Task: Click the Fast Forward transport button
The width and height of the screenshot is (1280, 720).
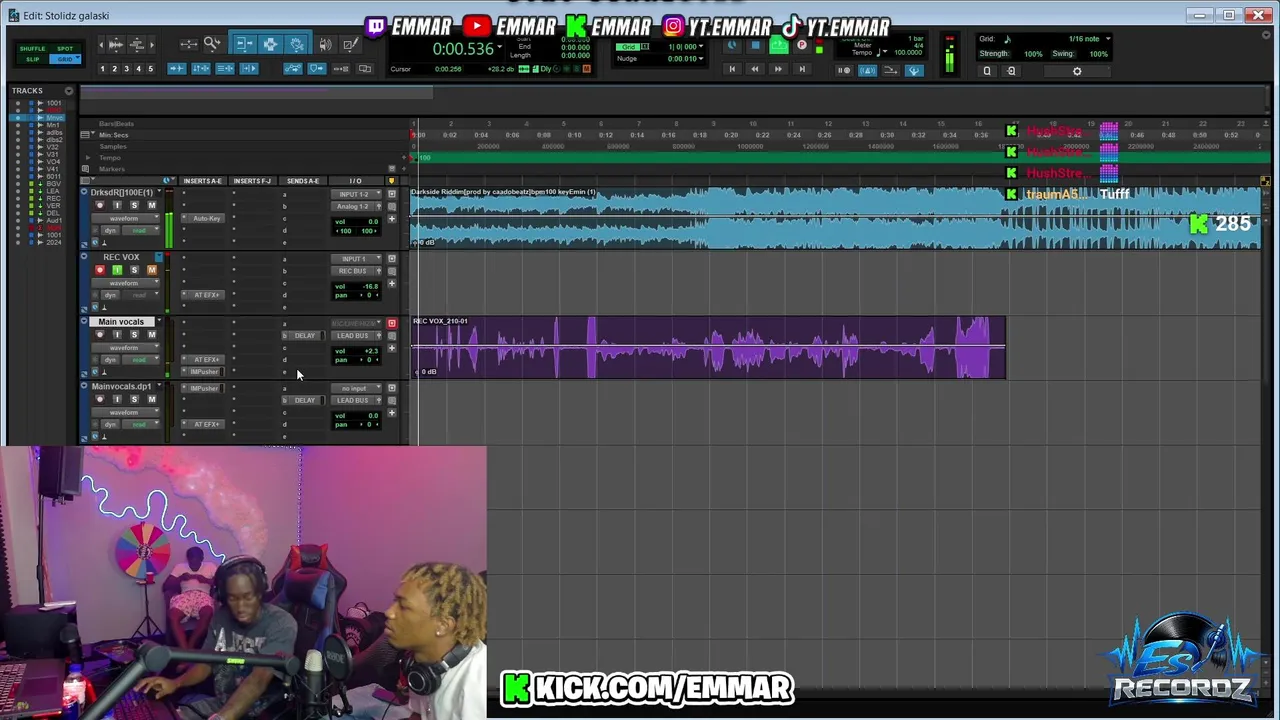Action: coord(779,69)
